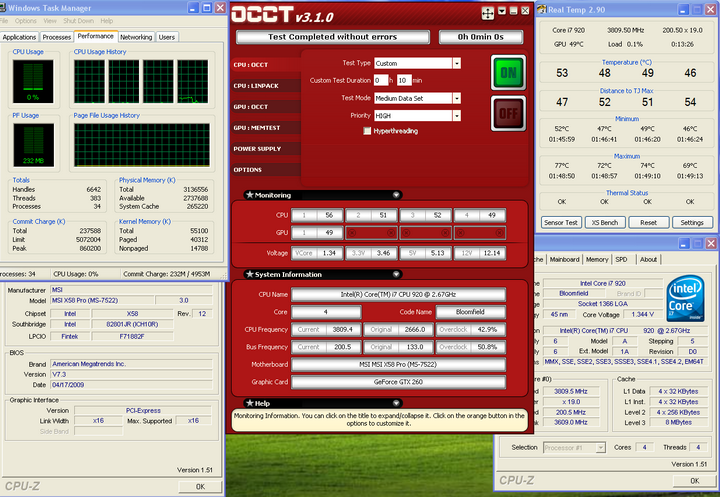Screen dimensions: 720x497
Task: Click the CPU Usage meter in Task Manager
Action: [33, 81]
